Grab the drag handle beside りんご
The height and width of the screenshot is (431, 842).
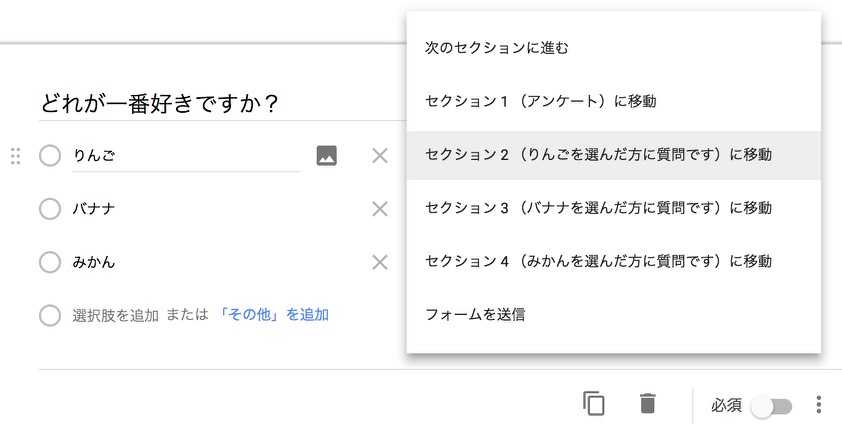(16, 156)
